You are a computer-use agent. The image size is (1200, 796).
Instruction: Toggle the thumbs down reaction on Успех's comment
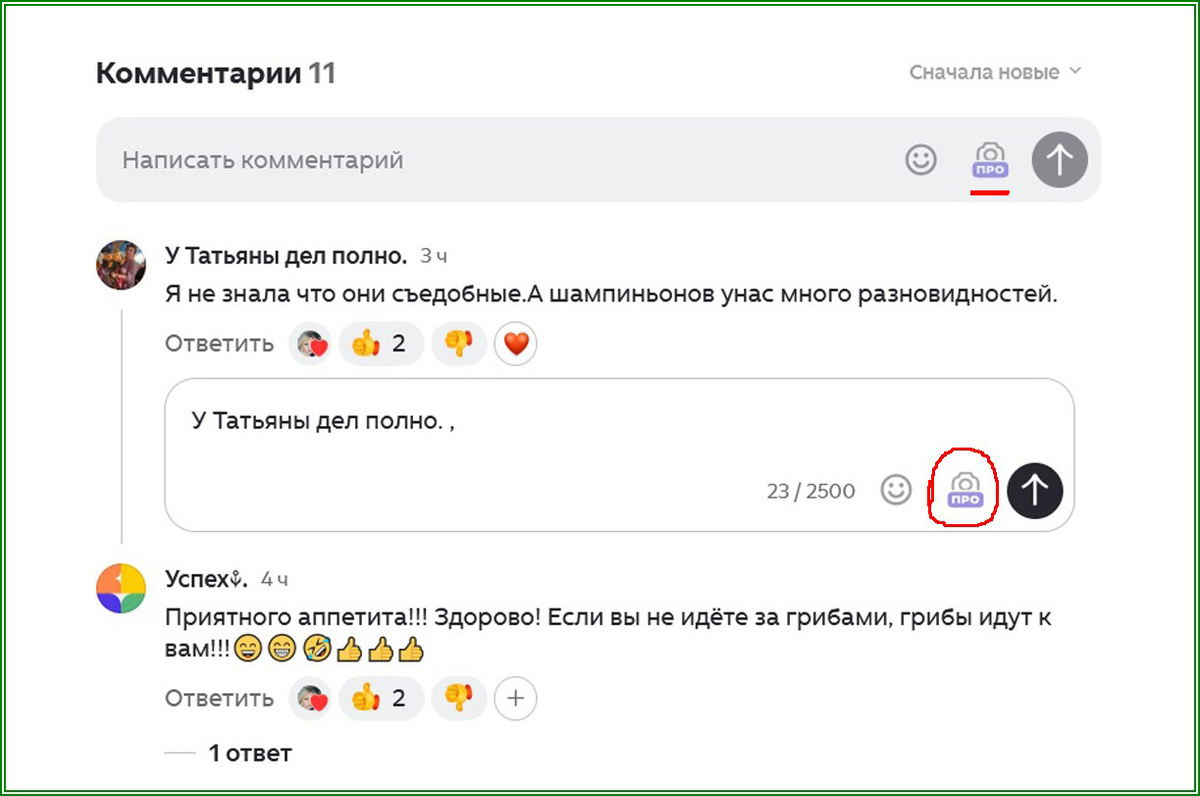click(459, 698)
